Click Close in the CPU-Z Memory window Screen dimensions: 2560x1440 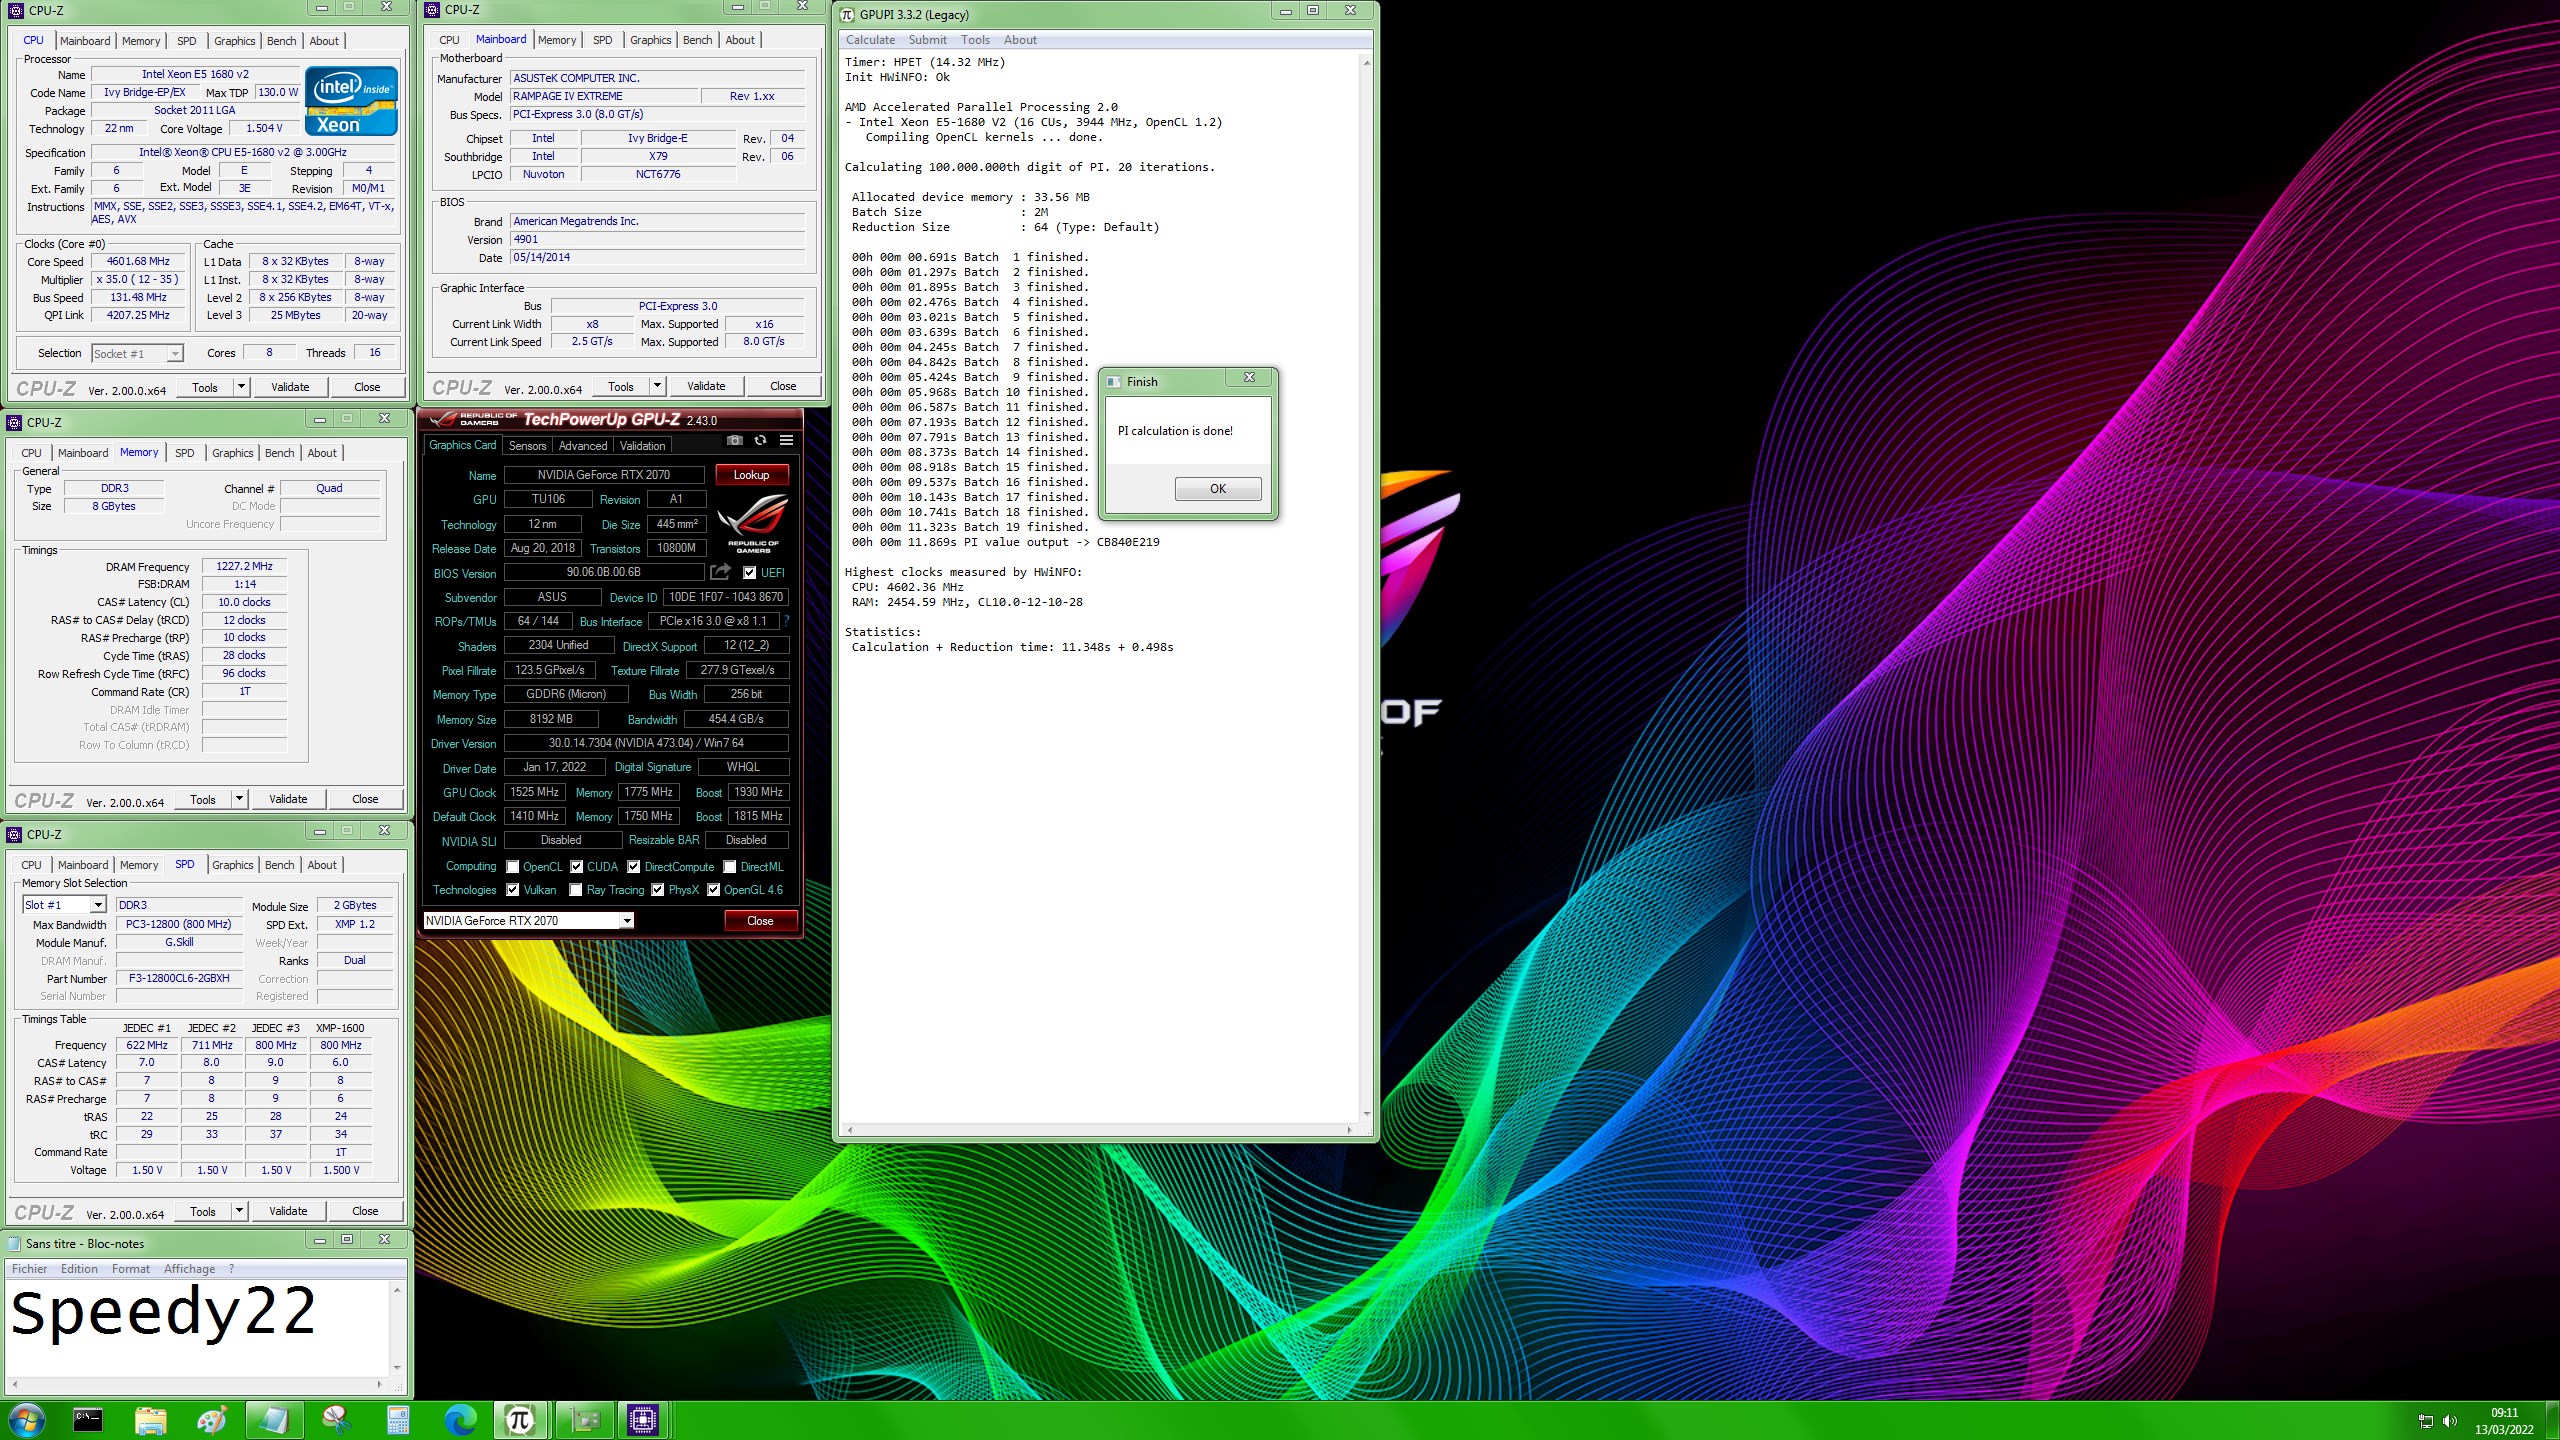[x=365, y=799]
